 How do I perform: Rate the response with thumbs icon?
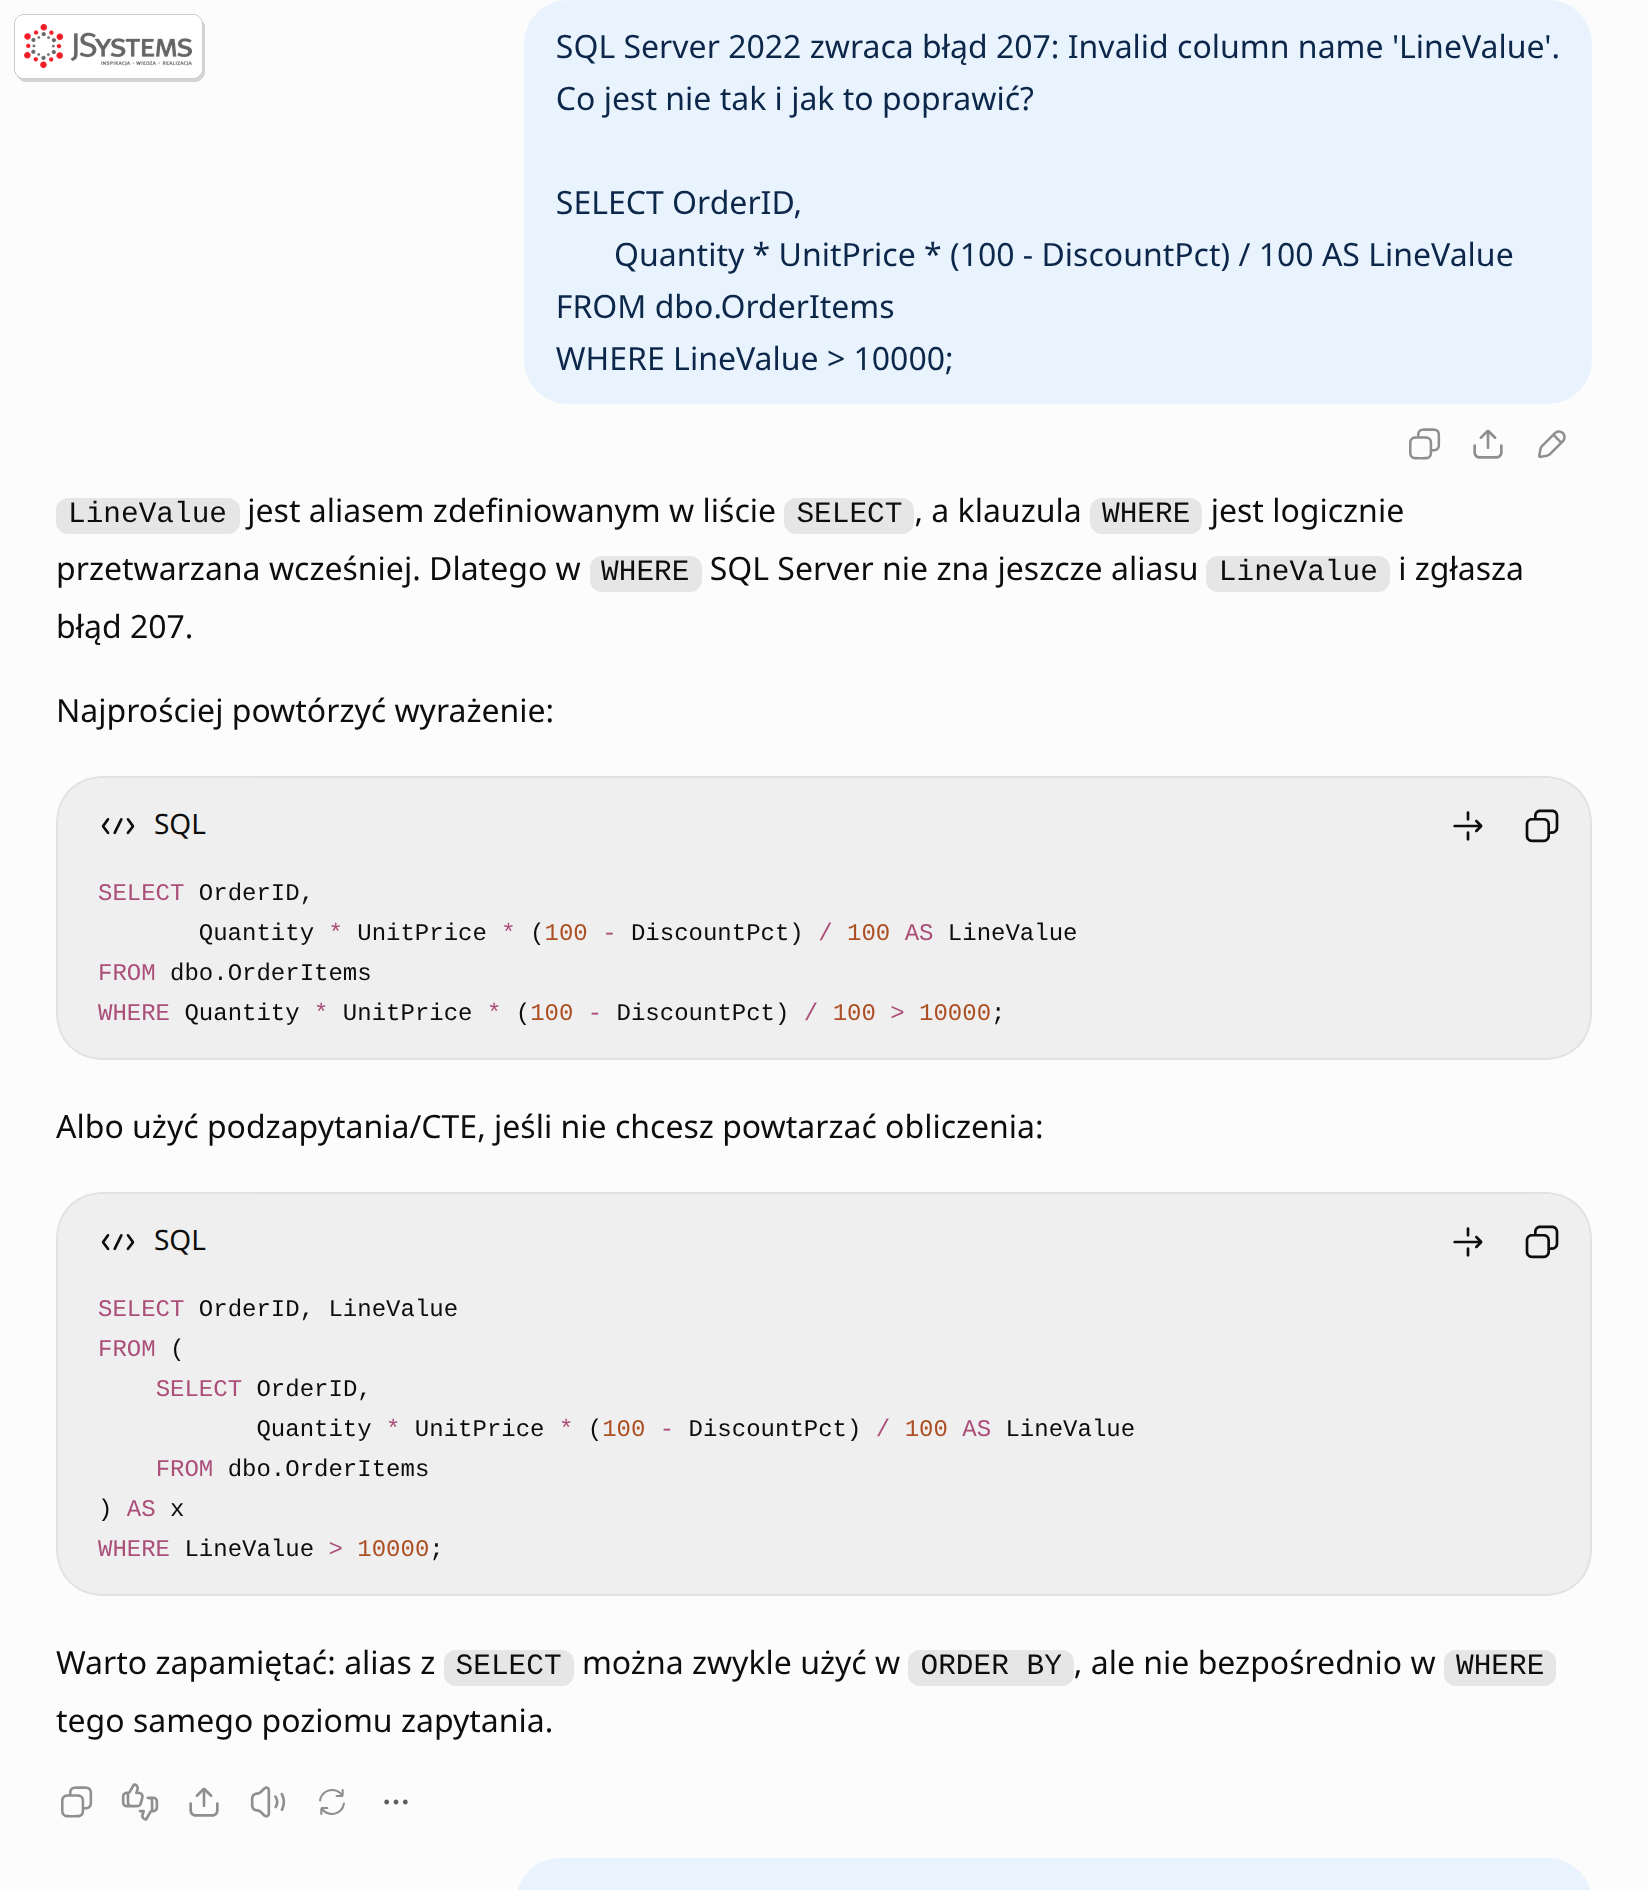[x=140, y=1802]
